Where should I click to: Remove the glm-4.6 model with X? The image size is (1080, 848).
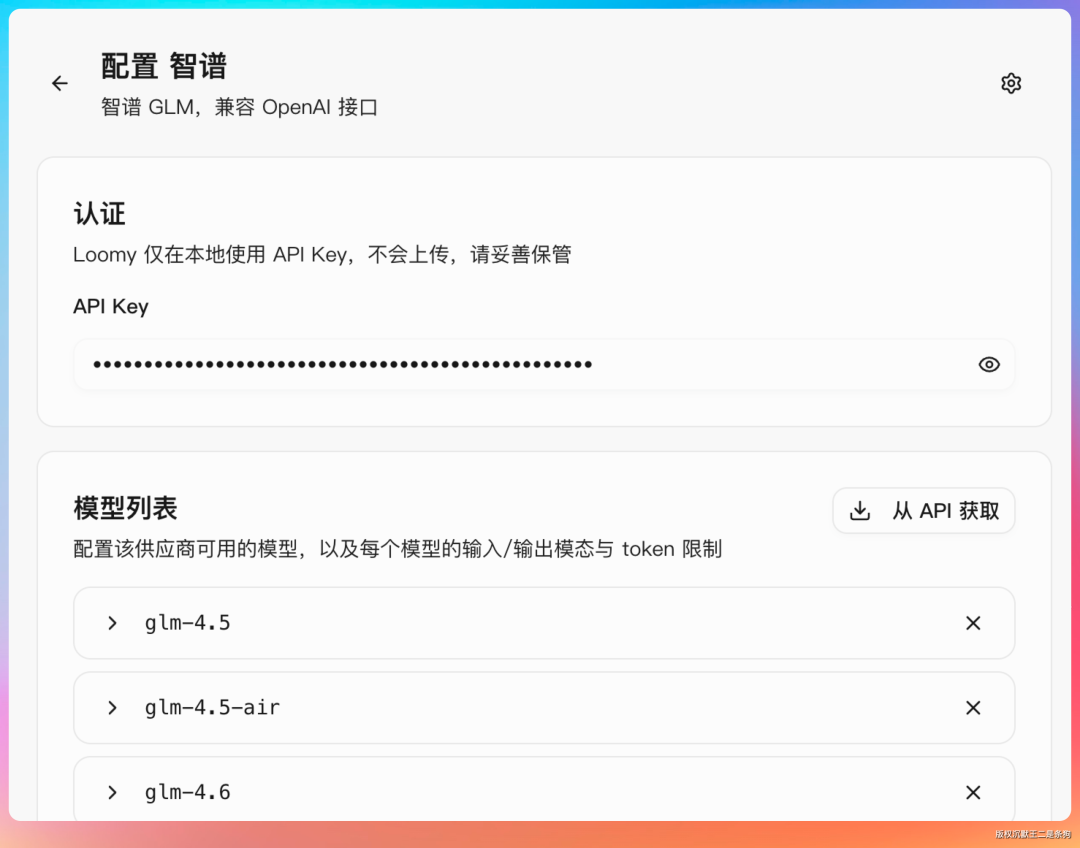[x=973, y=792]
